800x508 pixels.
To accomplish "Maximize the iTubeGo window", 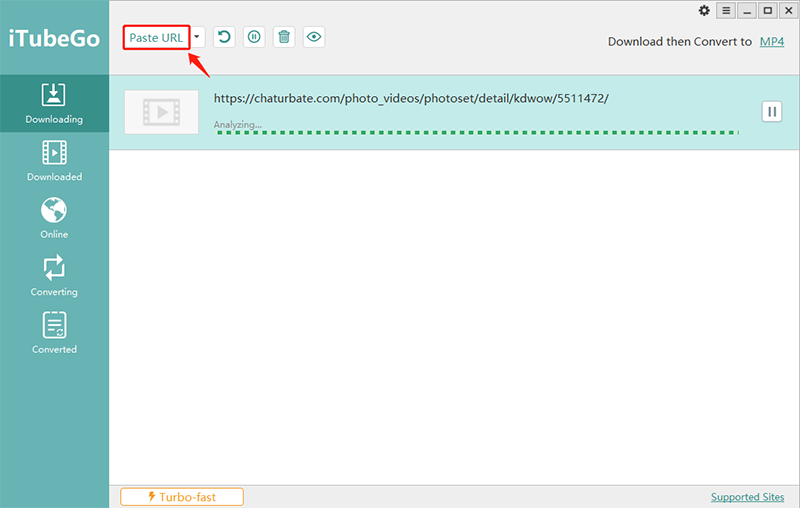I will 767,10.
